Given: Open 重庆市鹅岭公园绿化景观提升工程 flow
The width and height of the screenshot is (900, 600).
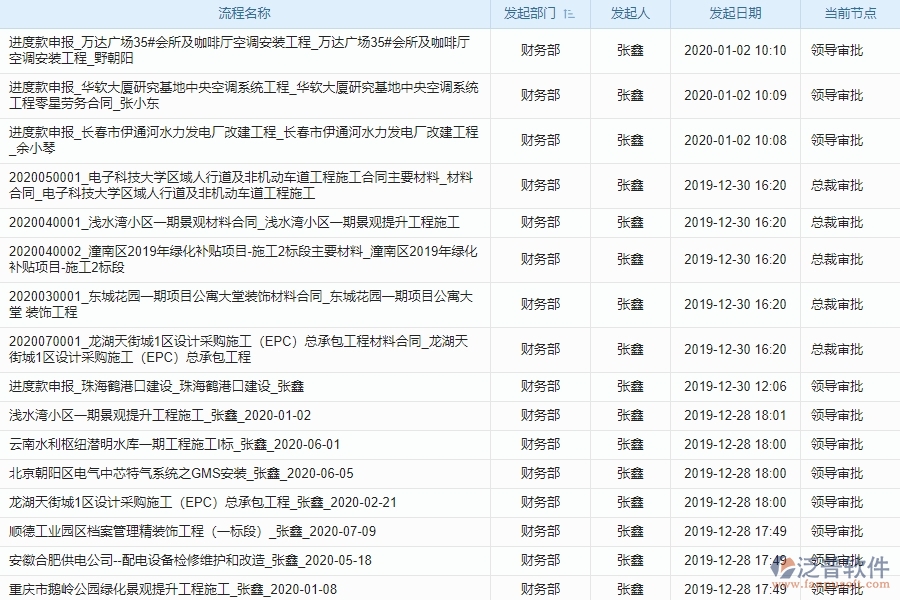Looking at the screenshot, I should tap(177, 583).
